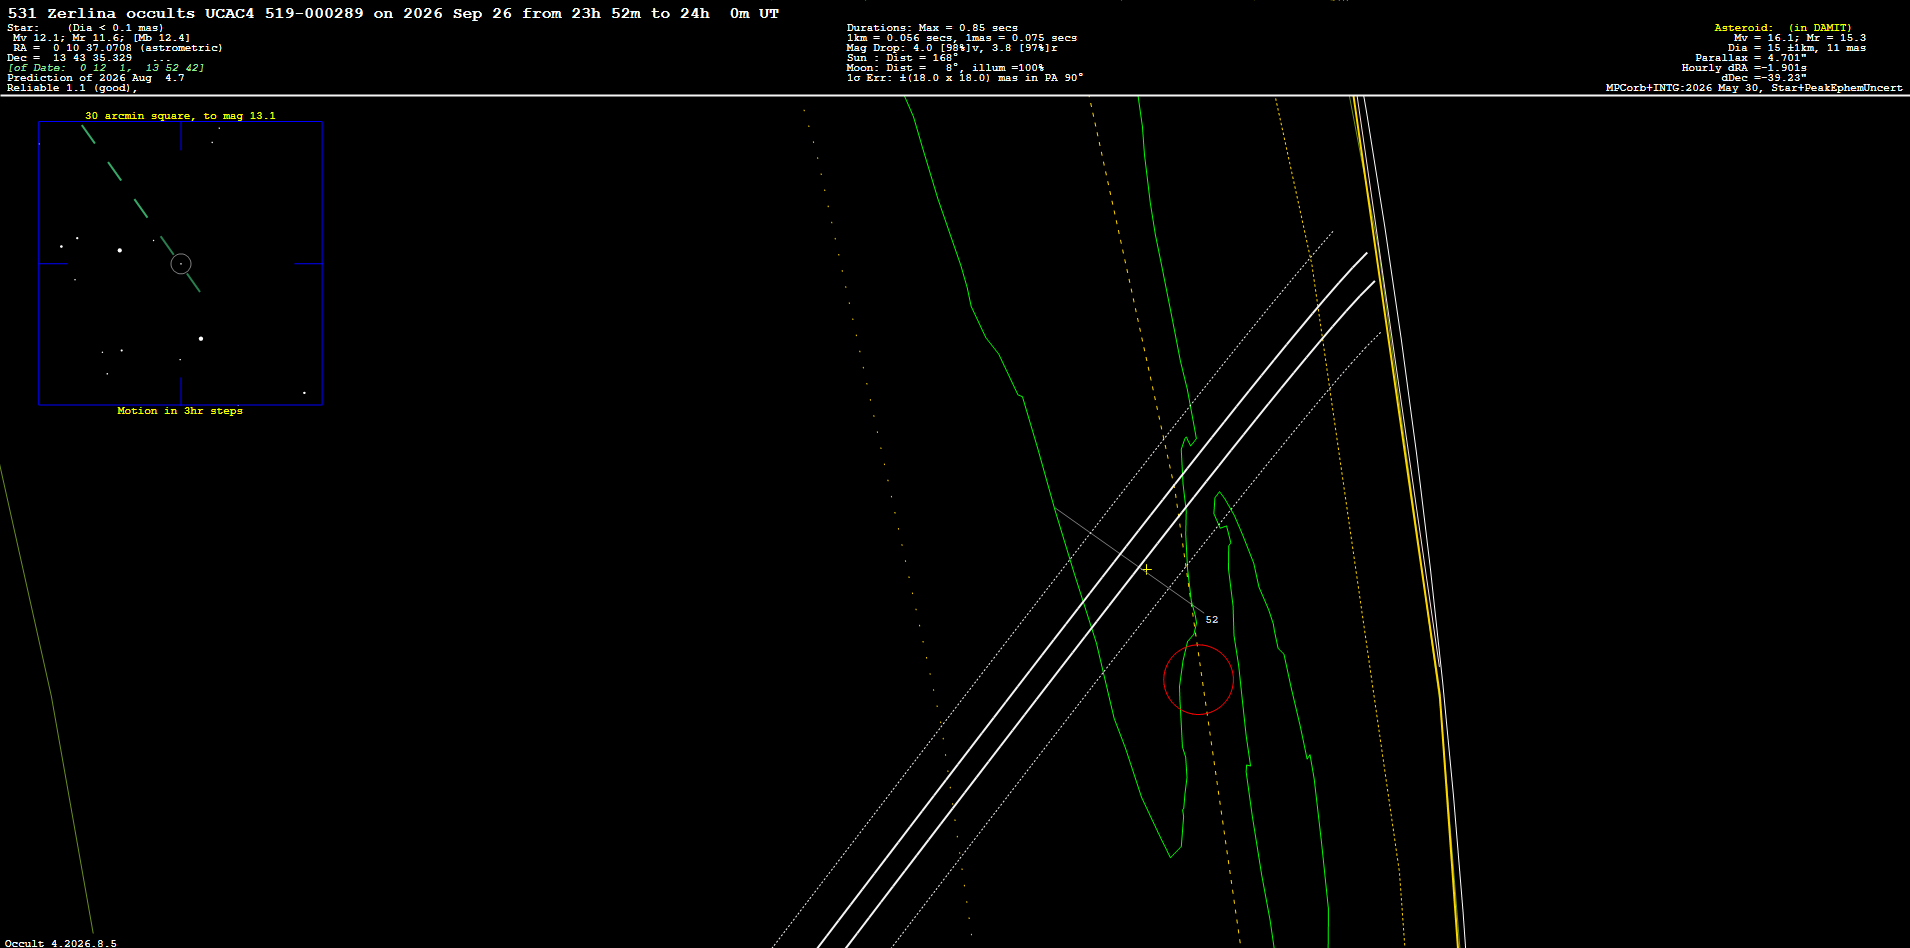Click the "Occult 4.2026.8.5" version label

[61, 943]
